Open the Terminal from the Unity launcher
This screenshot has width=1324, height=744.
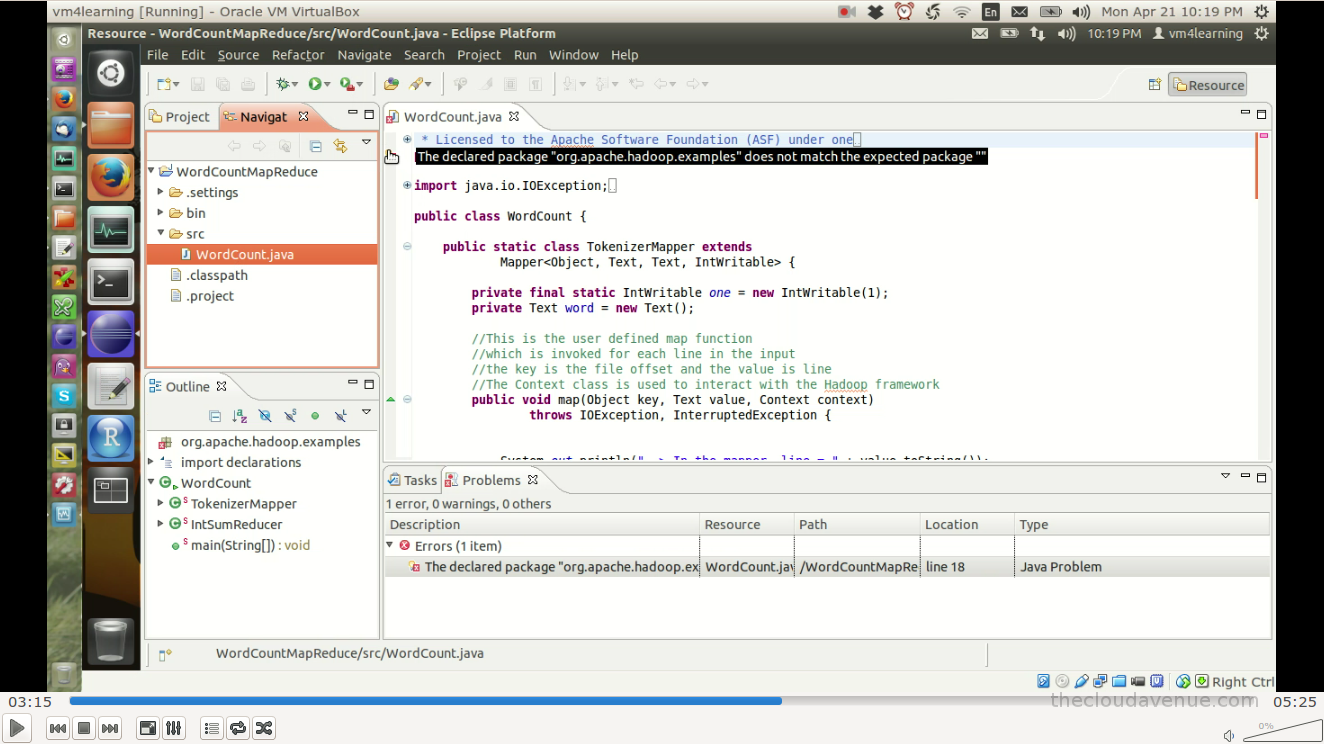pos(110,283)
